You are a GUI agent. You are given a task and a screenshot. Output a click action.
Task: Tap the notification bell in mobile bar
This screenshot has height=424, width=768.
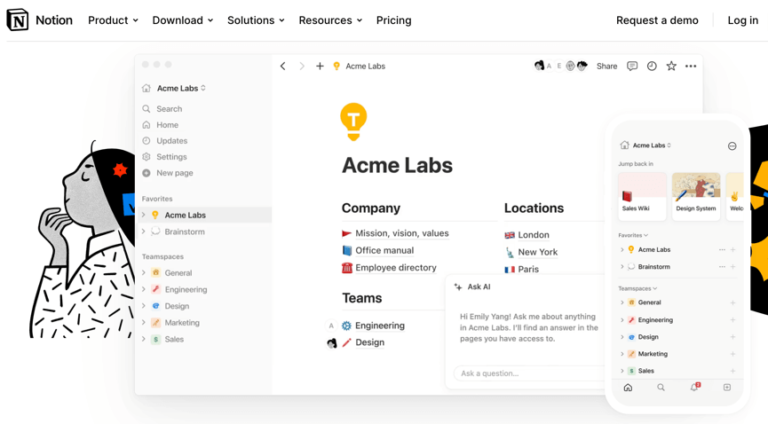coord(694,387)
